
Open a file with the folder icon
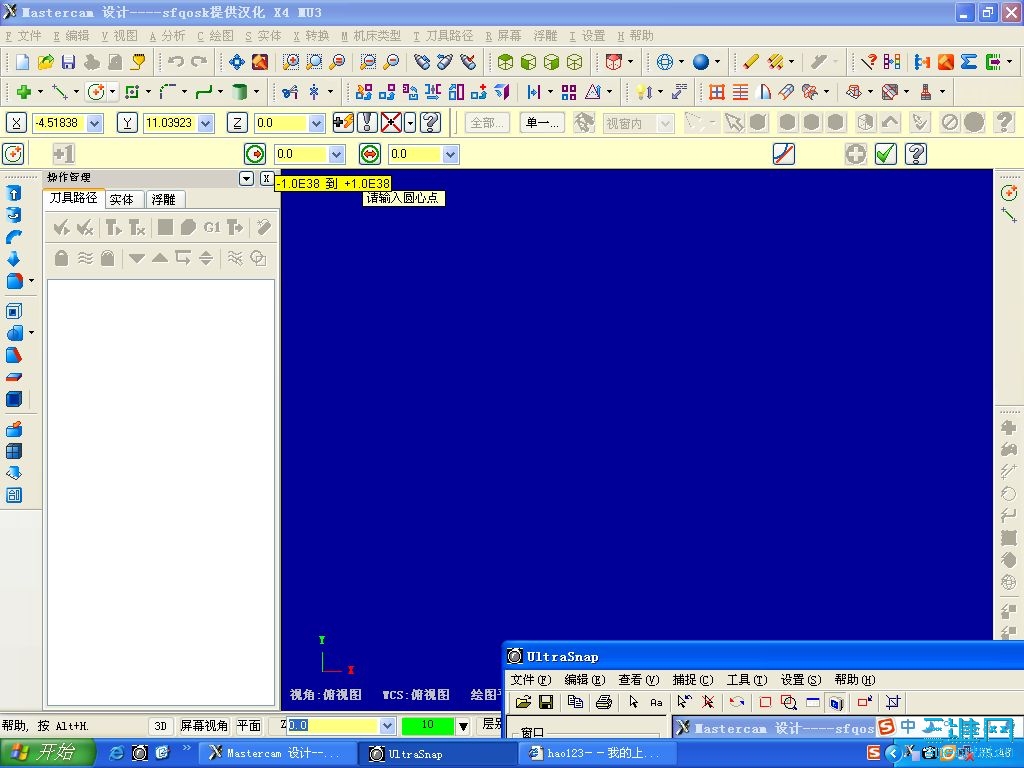(46, 62)
